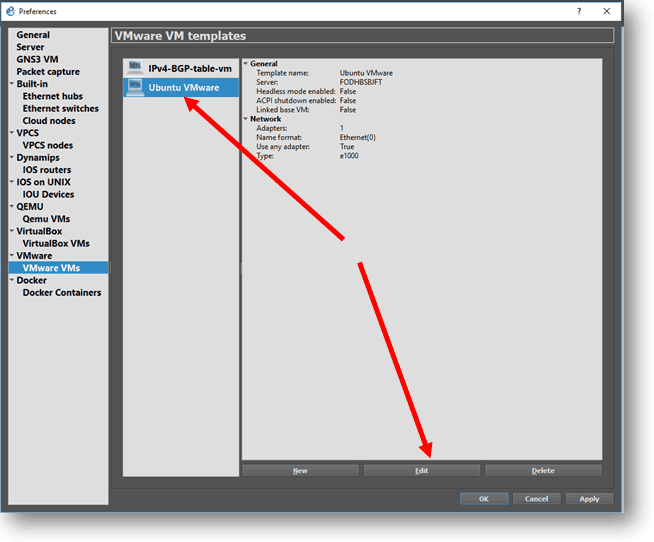
Task: Select Ethernet hubs in the sidebar
Action: pyautogui.click(x=53, y=96)
